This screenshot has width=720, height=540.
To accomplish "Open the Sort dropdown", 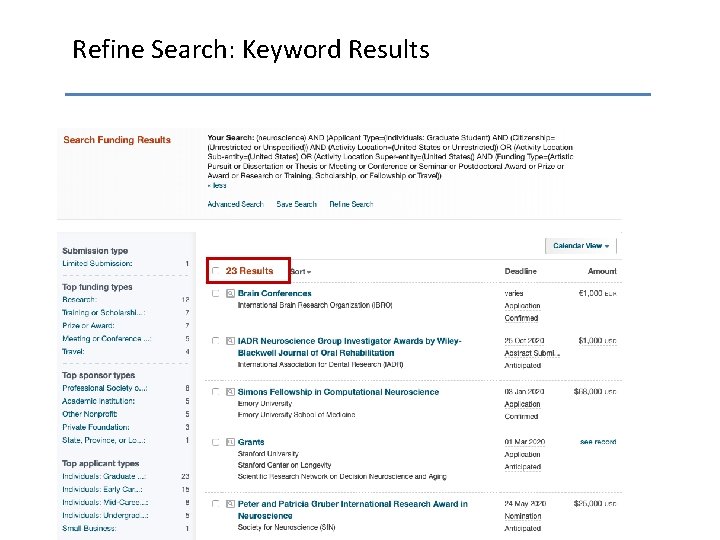I will (x=301, y=272).
